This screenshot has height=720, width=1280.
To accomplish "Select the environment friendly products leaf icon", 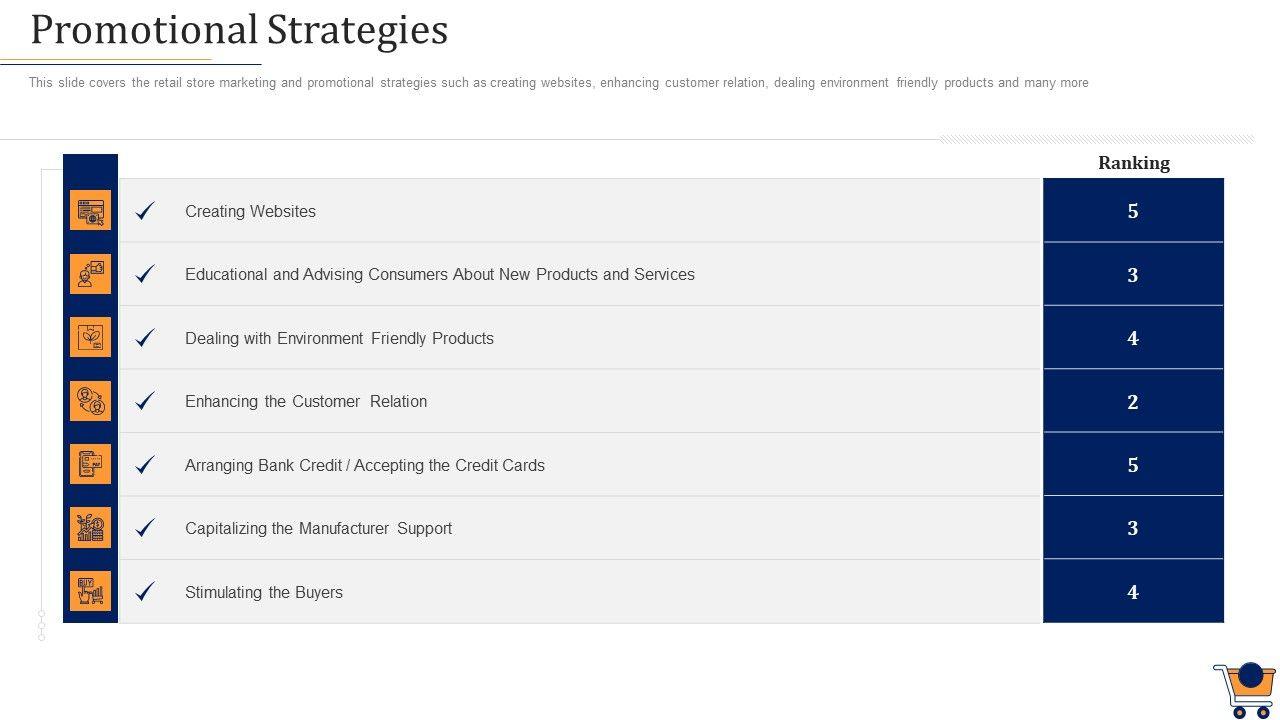I will (90, 338).
